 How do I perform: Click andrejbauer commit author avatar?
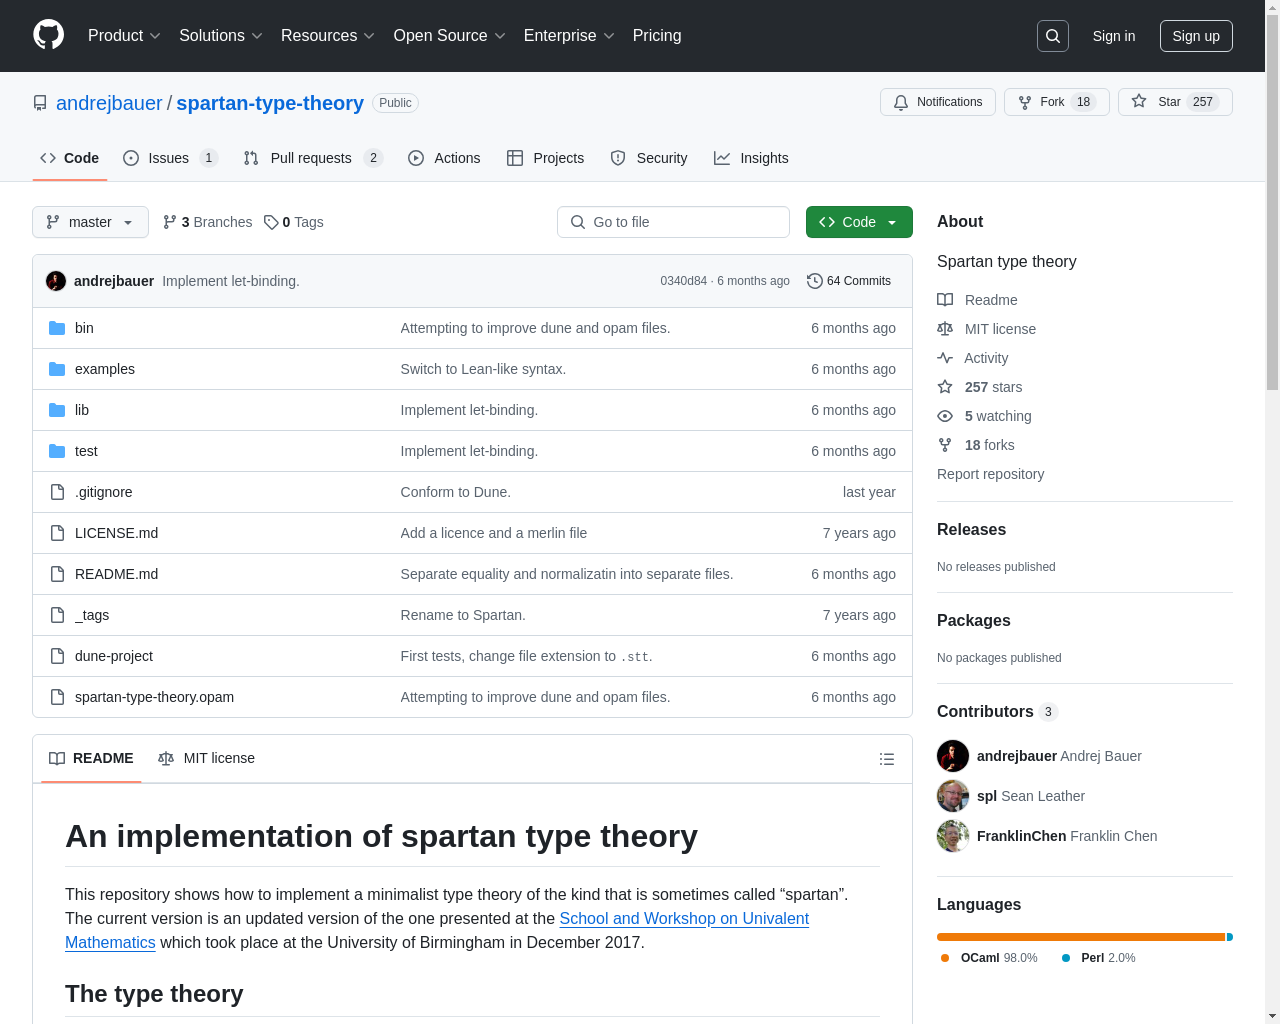coord(56,281)
